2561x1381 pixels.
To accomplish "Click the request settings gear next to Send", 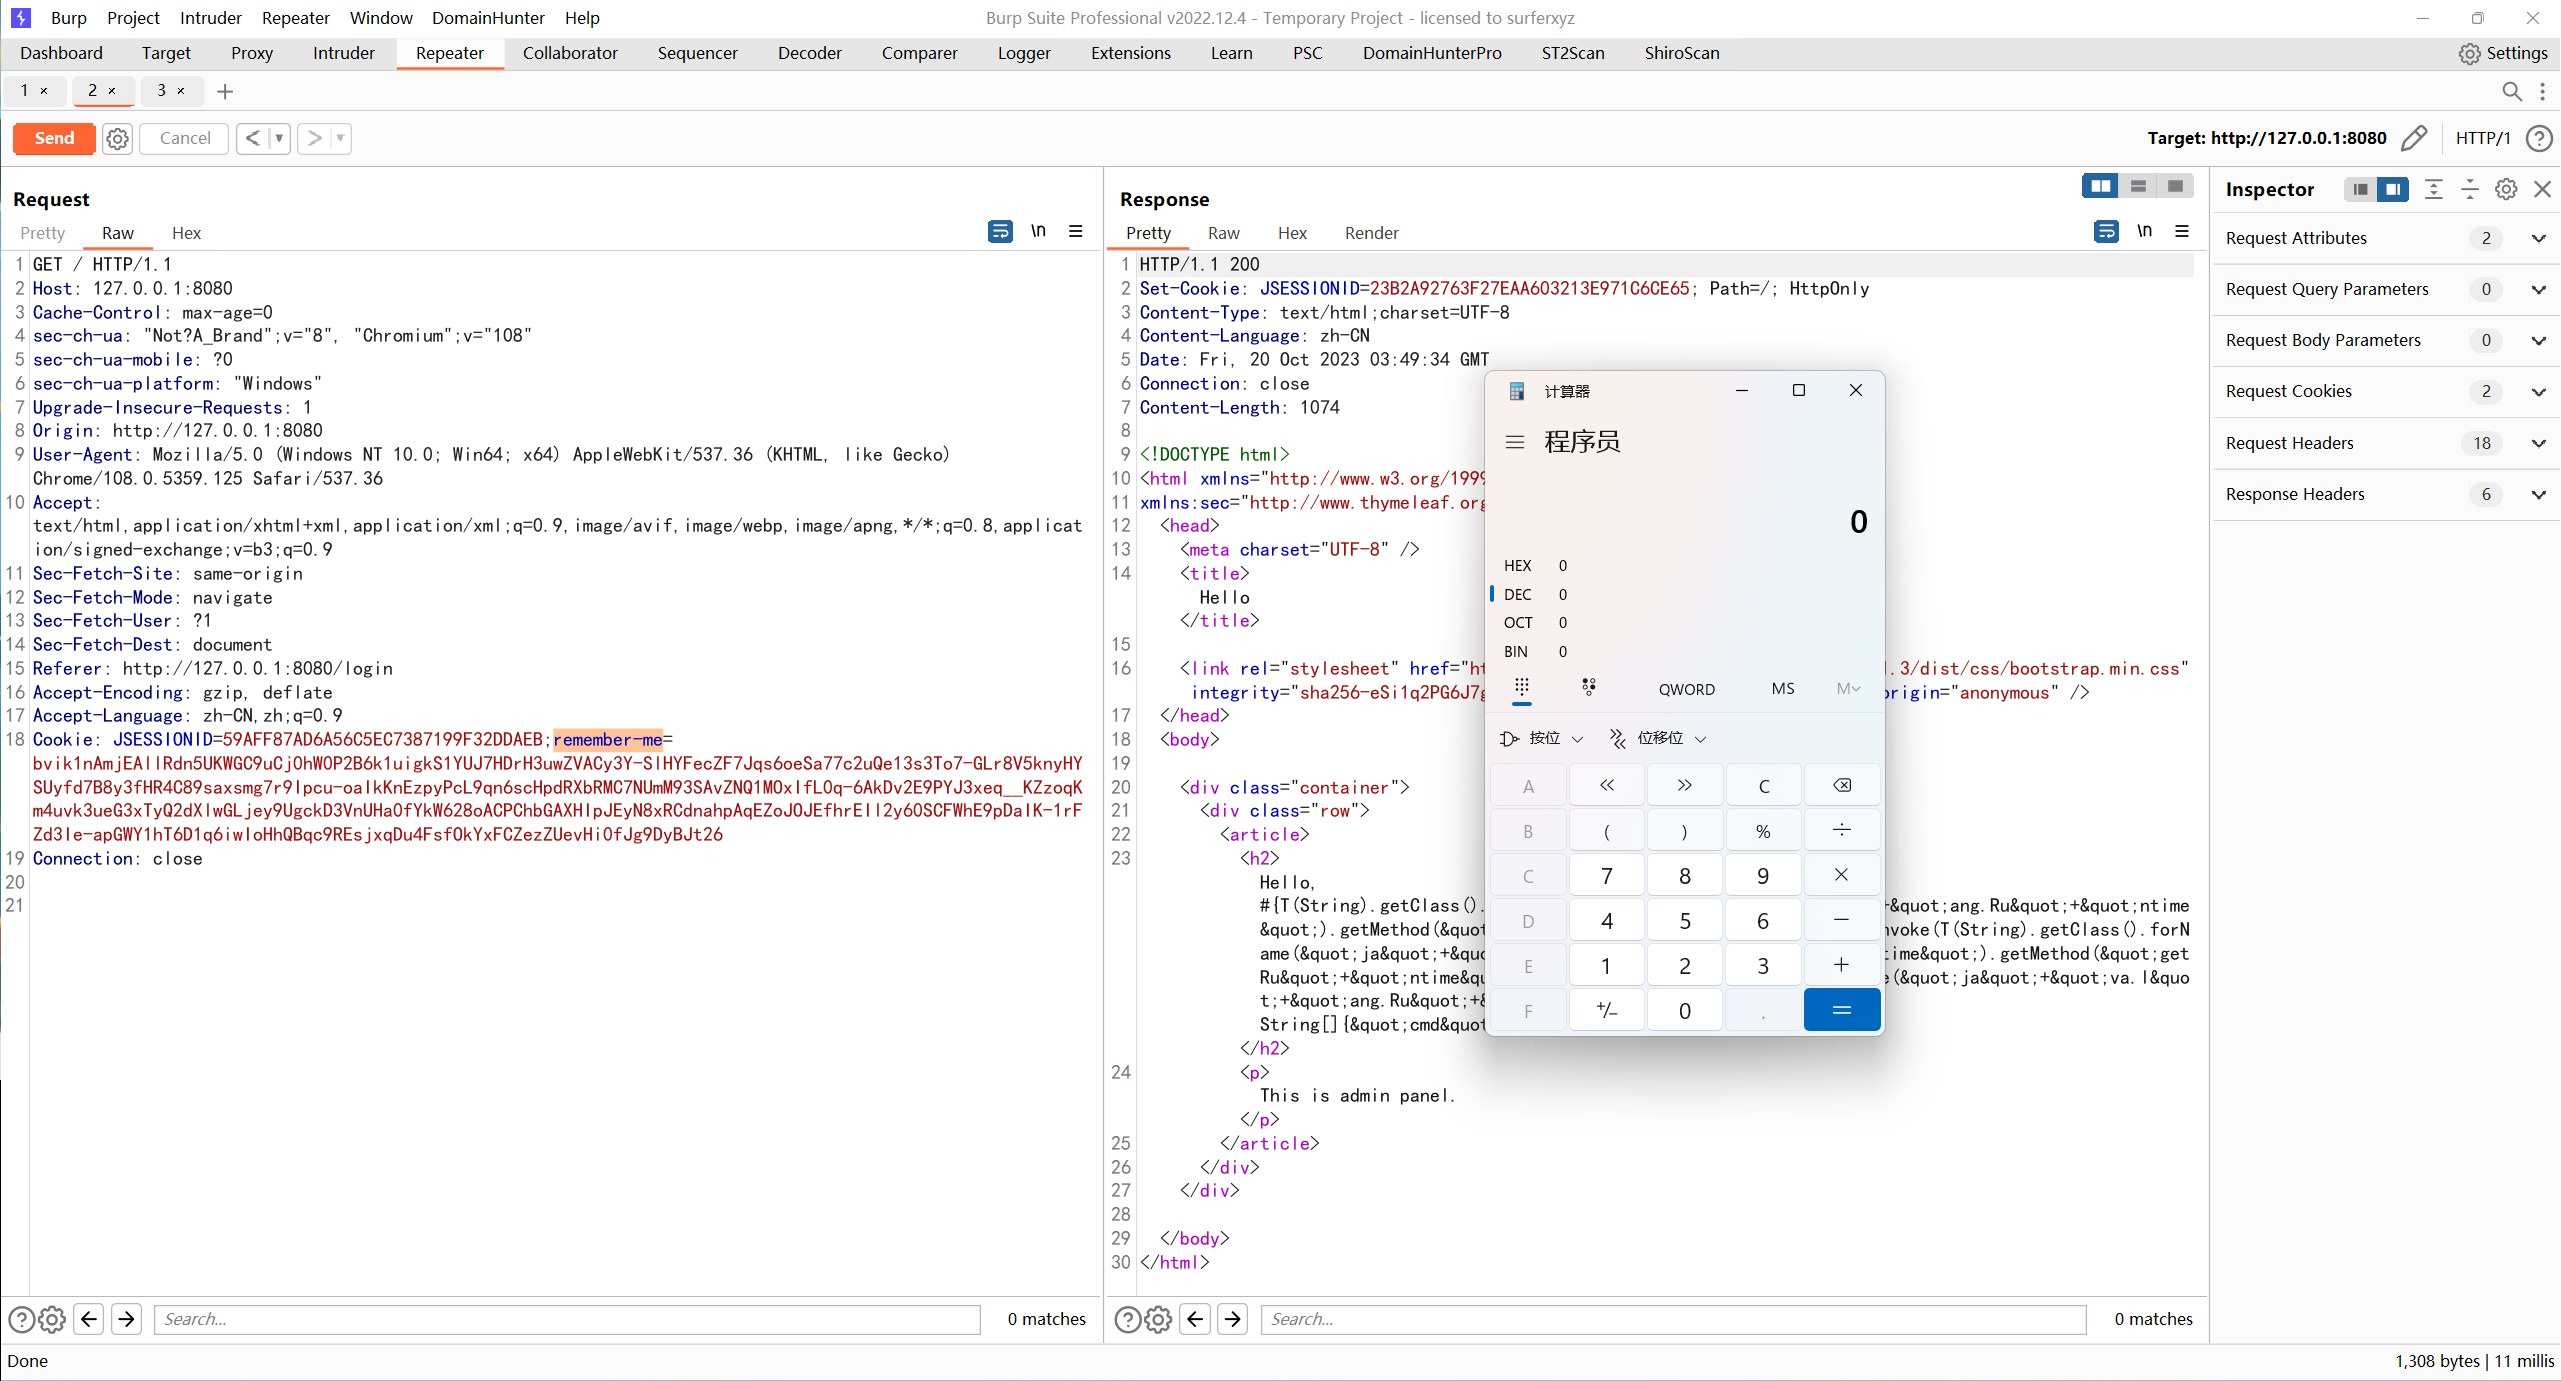I will 118,139.
